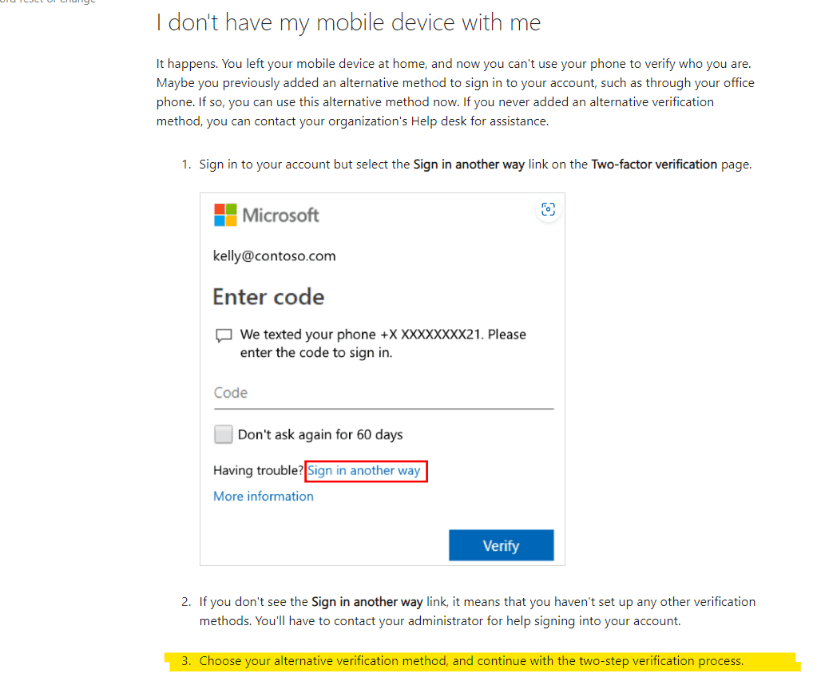Click the 'Having trouble?' label
This screenshot has width=838, height=677.
point(258,471)
